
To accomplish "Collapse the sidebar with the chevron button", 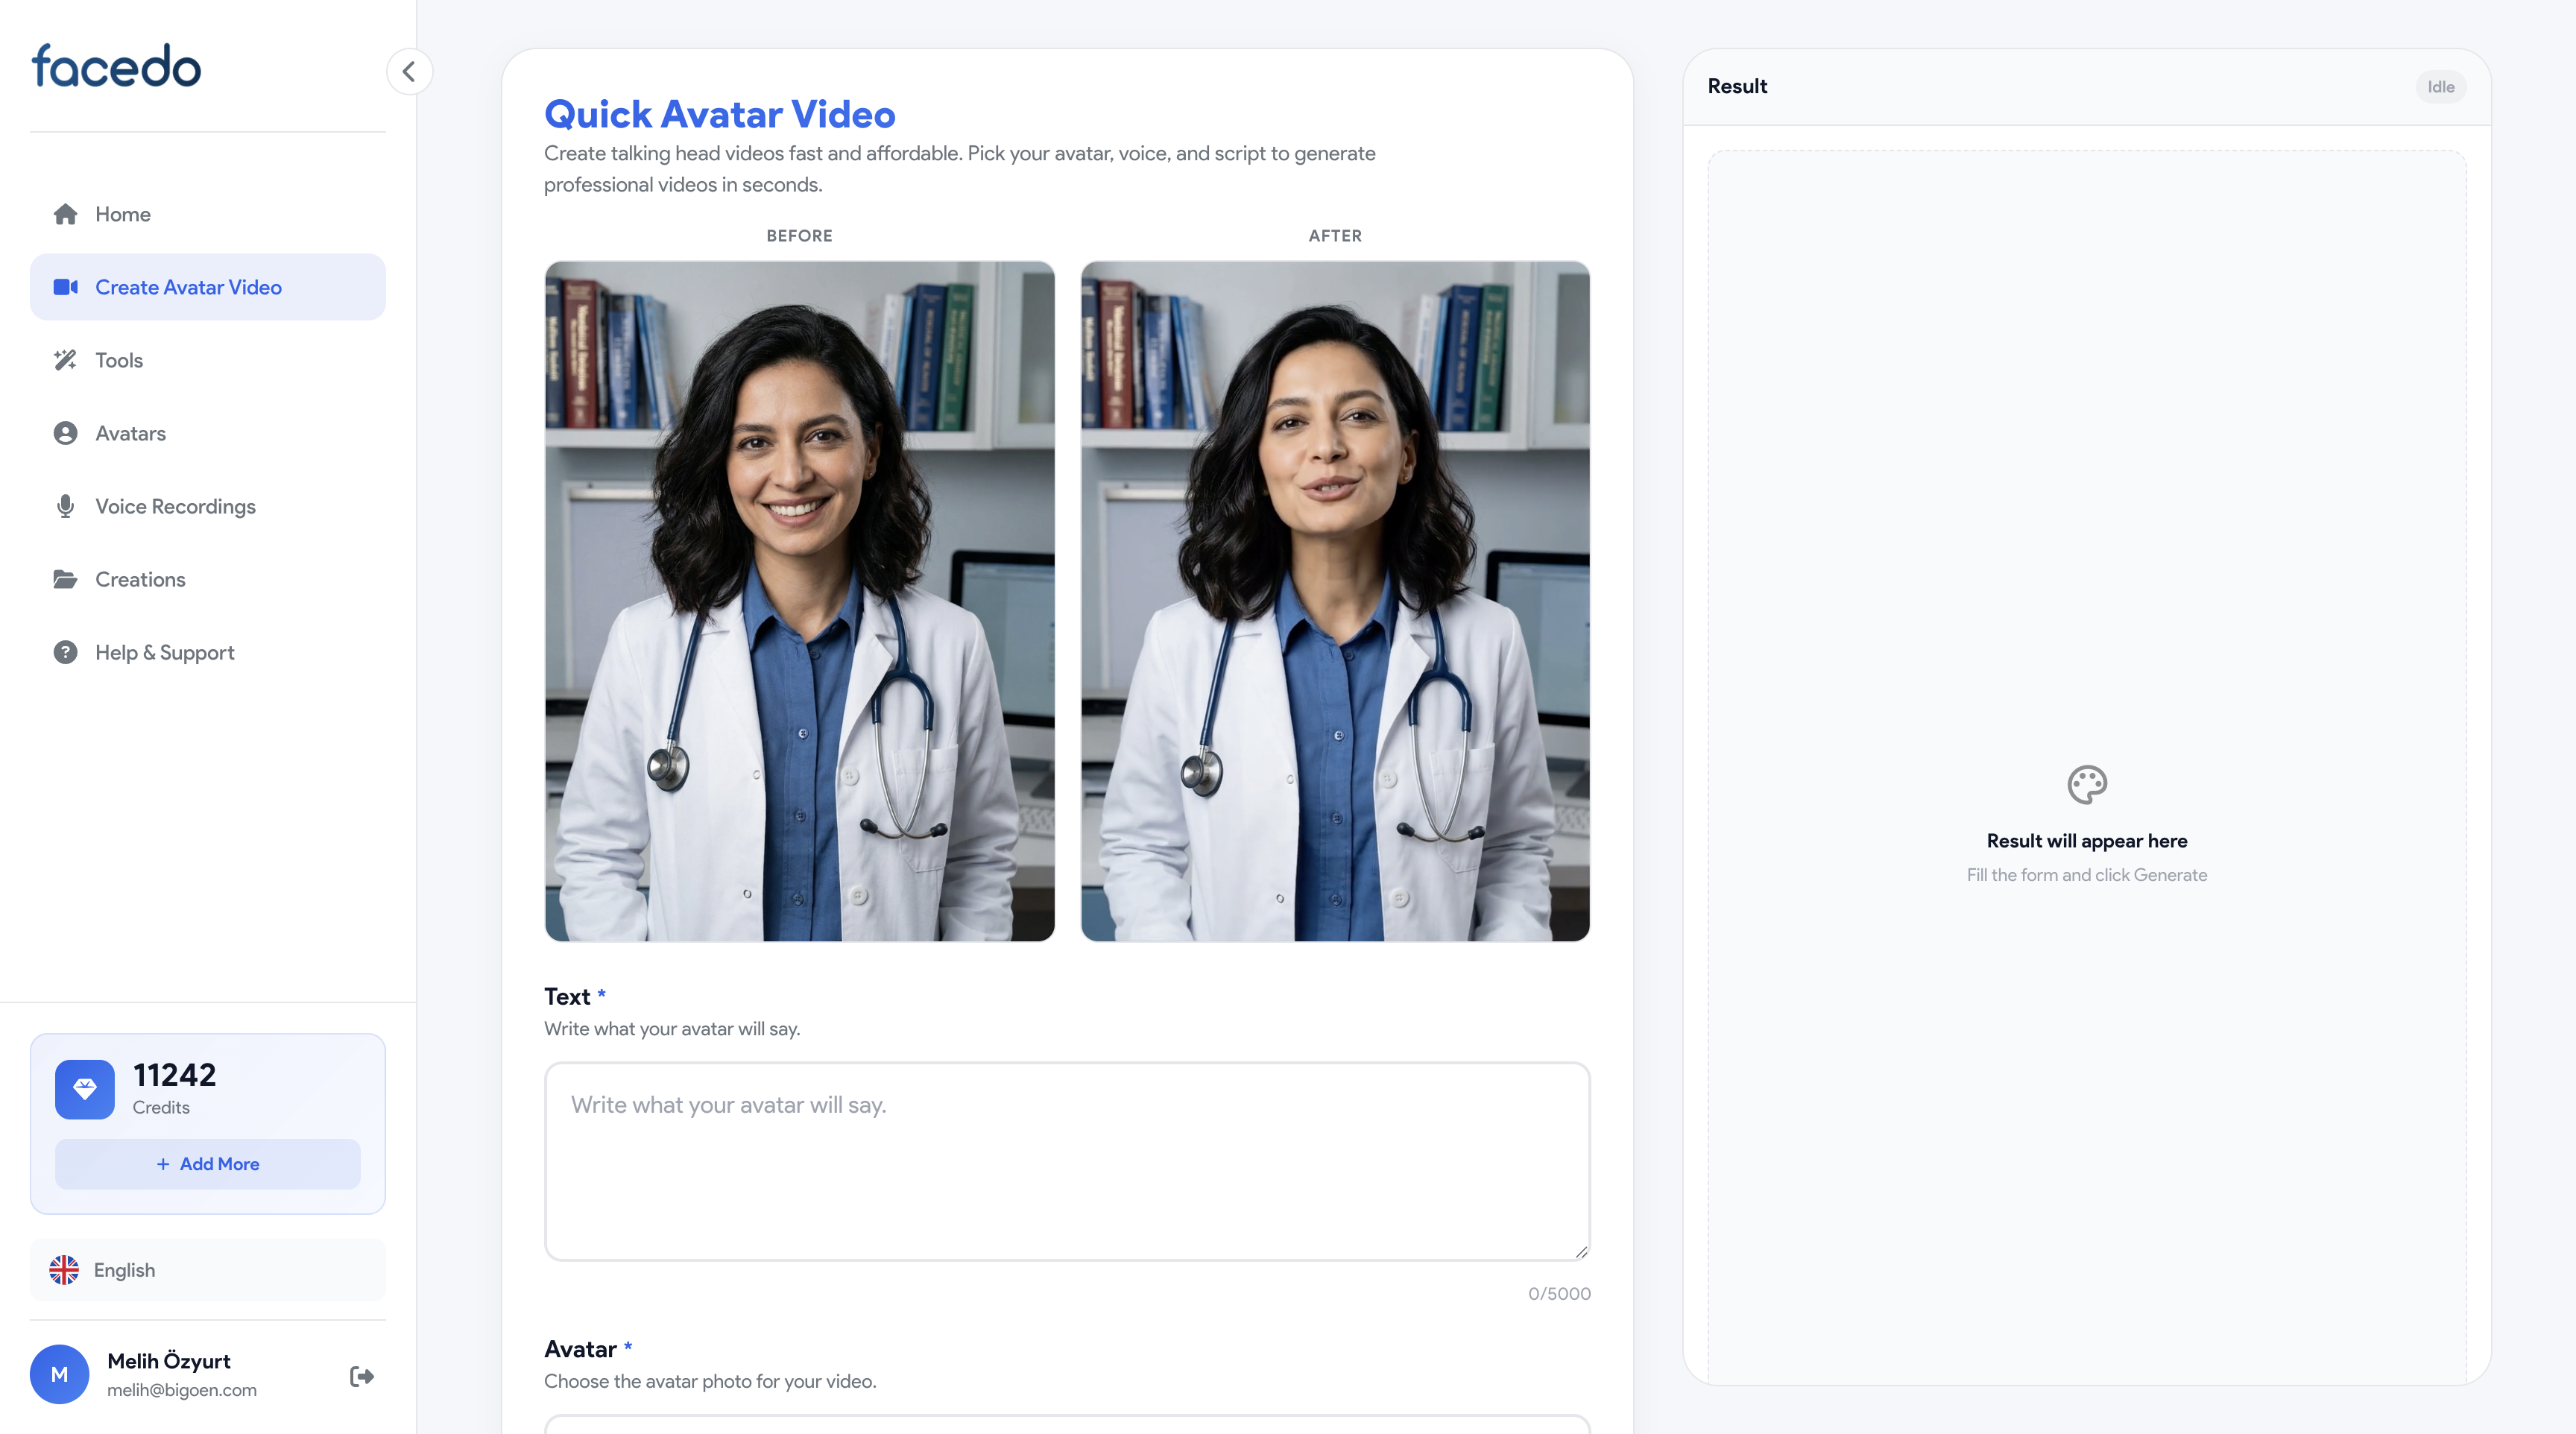I will 409,72.
